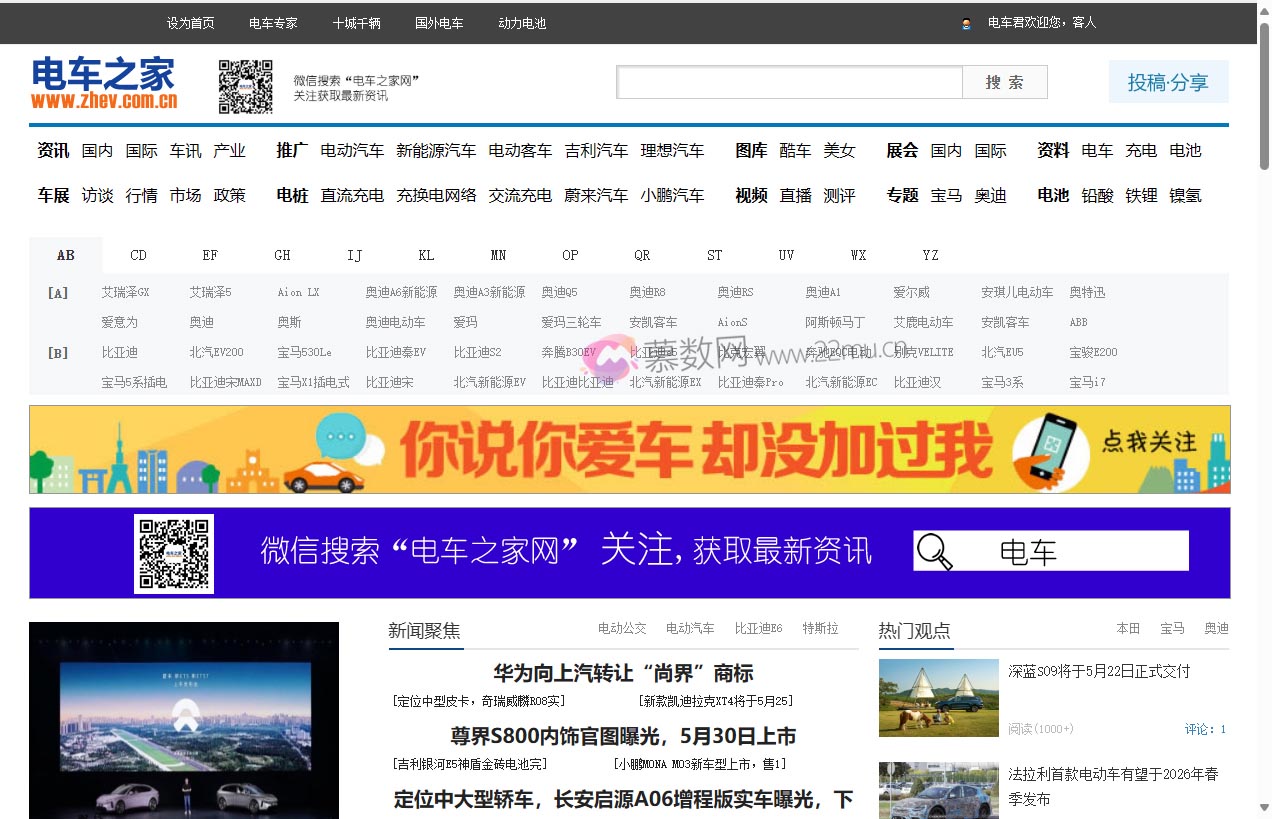Screen dimensions: 1272x819
Task: Click the QR code in the blue banner
Action: (x=174, y=553)
